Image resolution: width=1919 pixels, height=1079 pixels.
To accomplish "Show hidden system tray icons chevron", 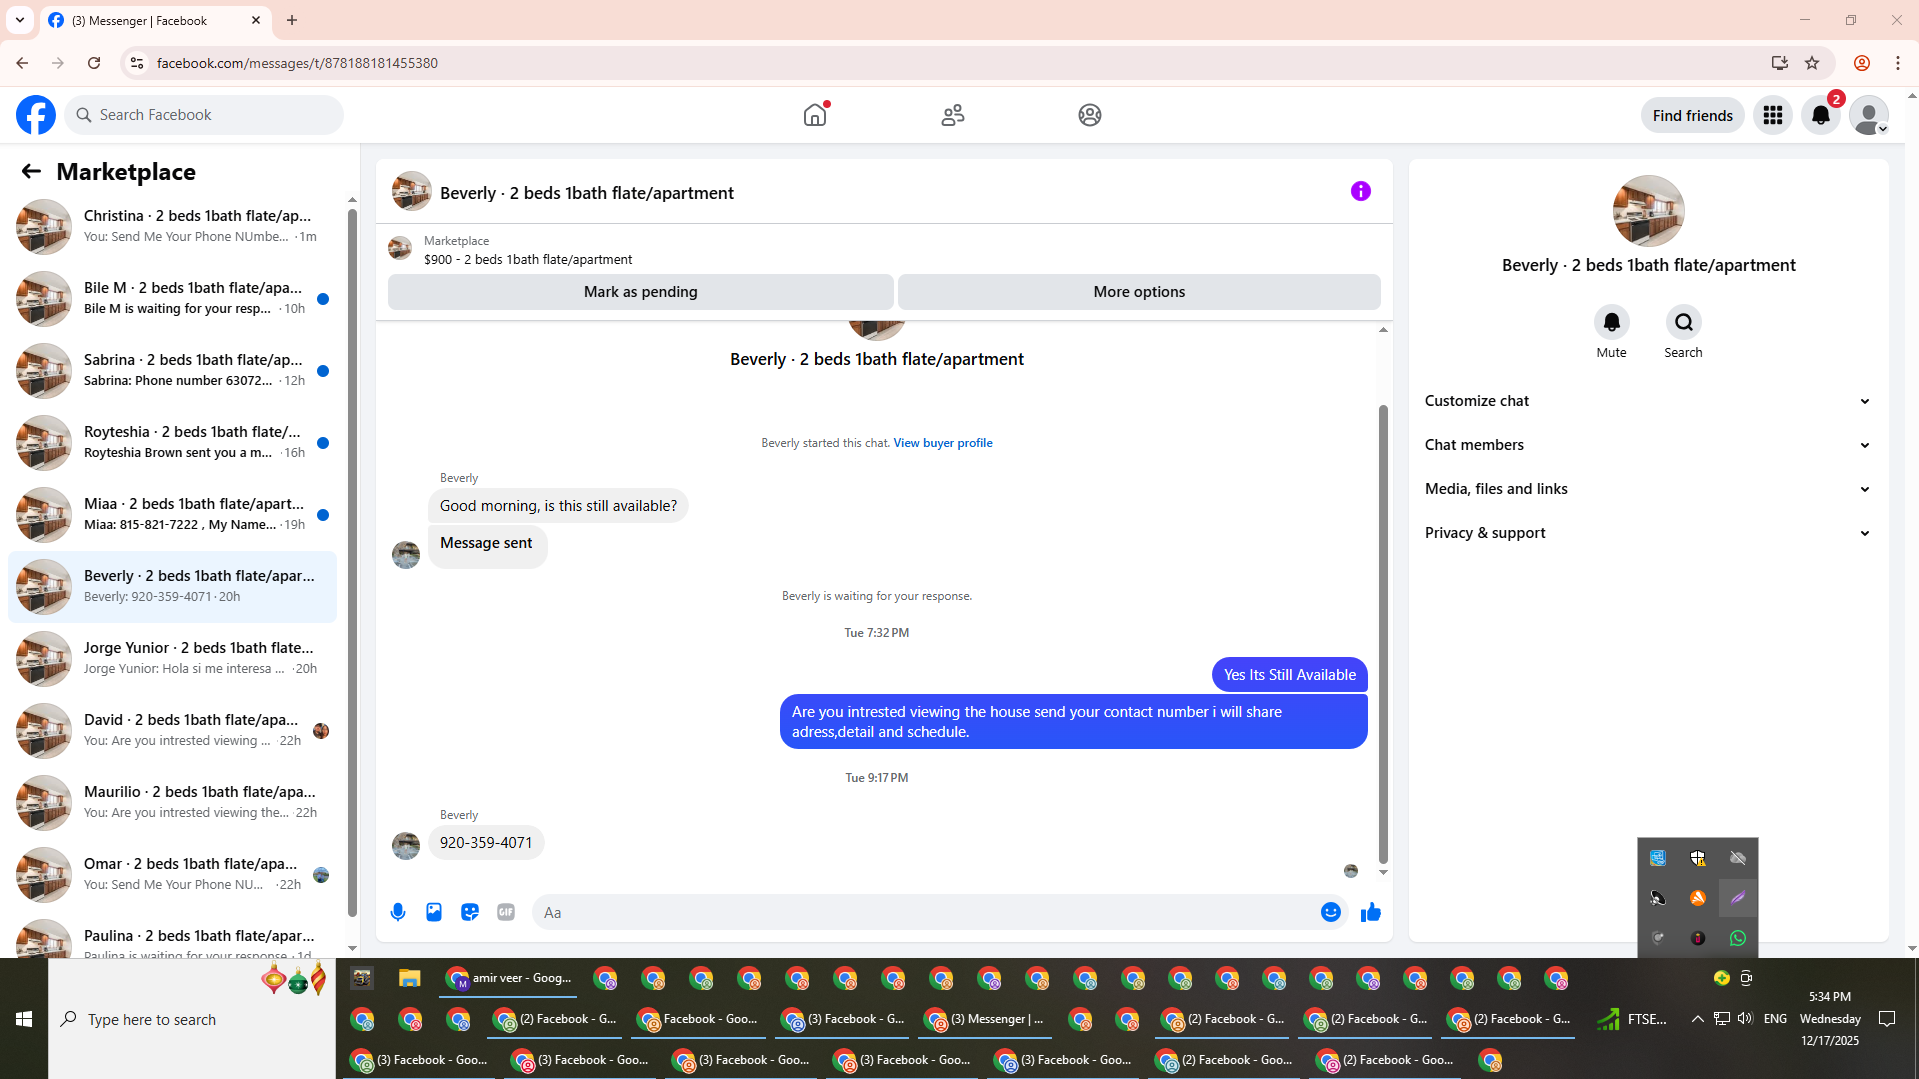I will (x=1697, y=1018).
